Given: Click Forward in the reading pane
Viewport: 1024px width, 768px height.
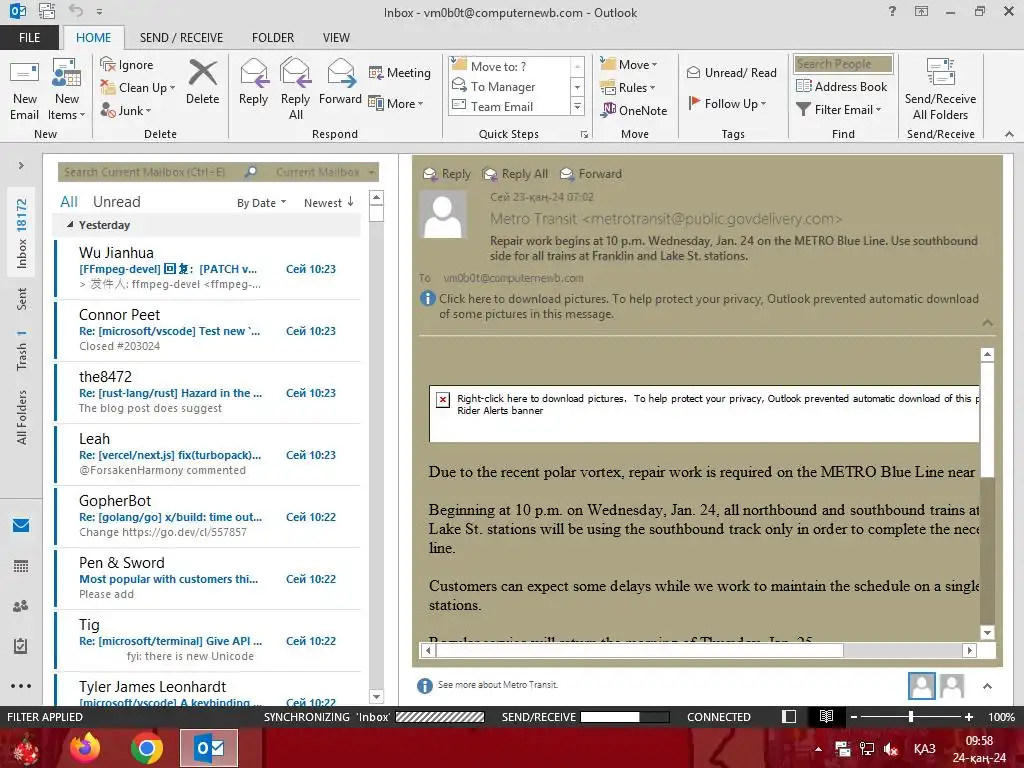Looking at the screenshot, I should [591, 174].
